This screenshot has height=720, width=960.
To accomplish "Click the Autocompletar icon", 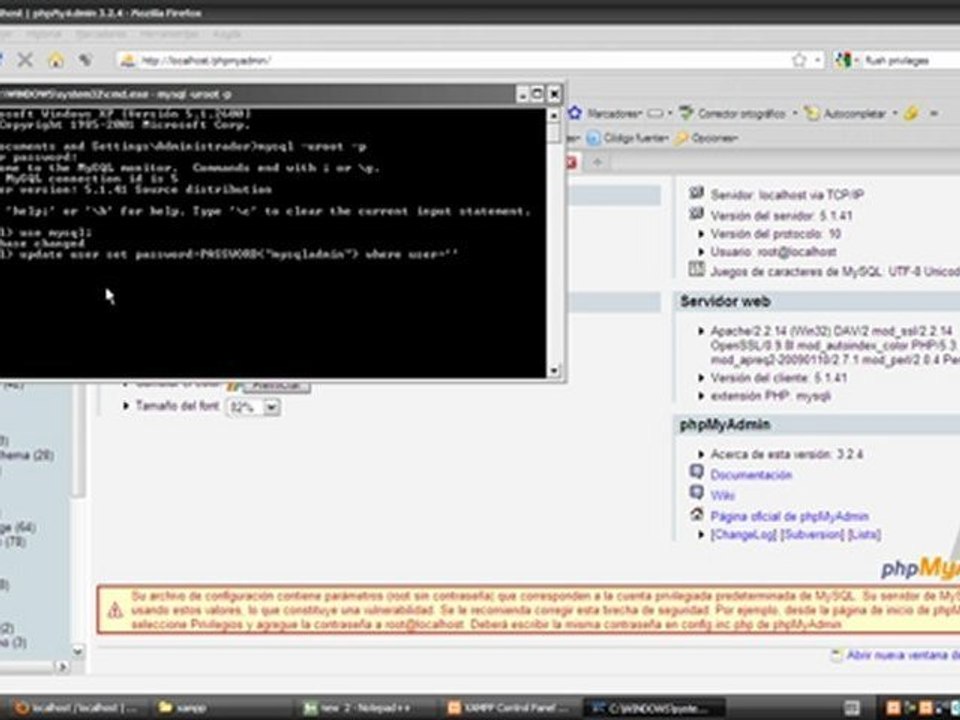I will (812, 113).
